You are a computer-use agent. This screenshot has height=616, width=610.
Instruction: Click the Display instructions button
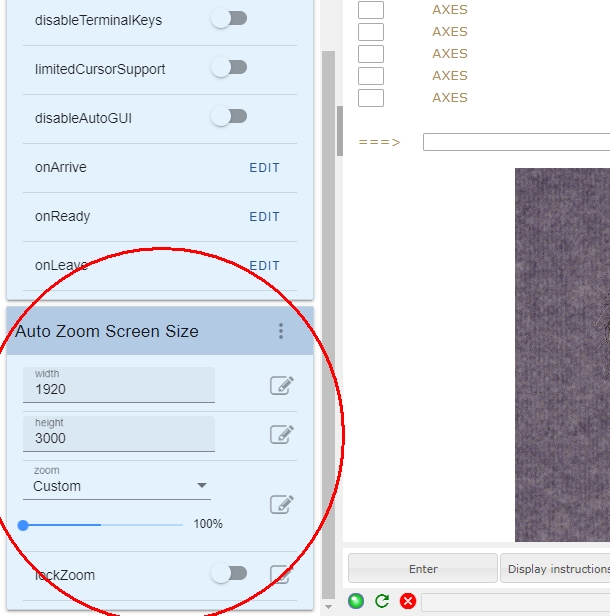(x=555, y=568)
